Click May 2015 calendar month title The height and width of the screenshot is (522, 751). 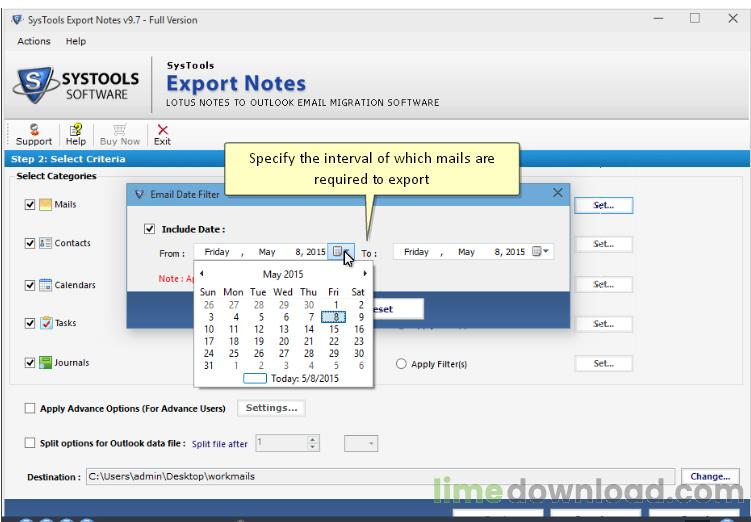tap(283, 274)
